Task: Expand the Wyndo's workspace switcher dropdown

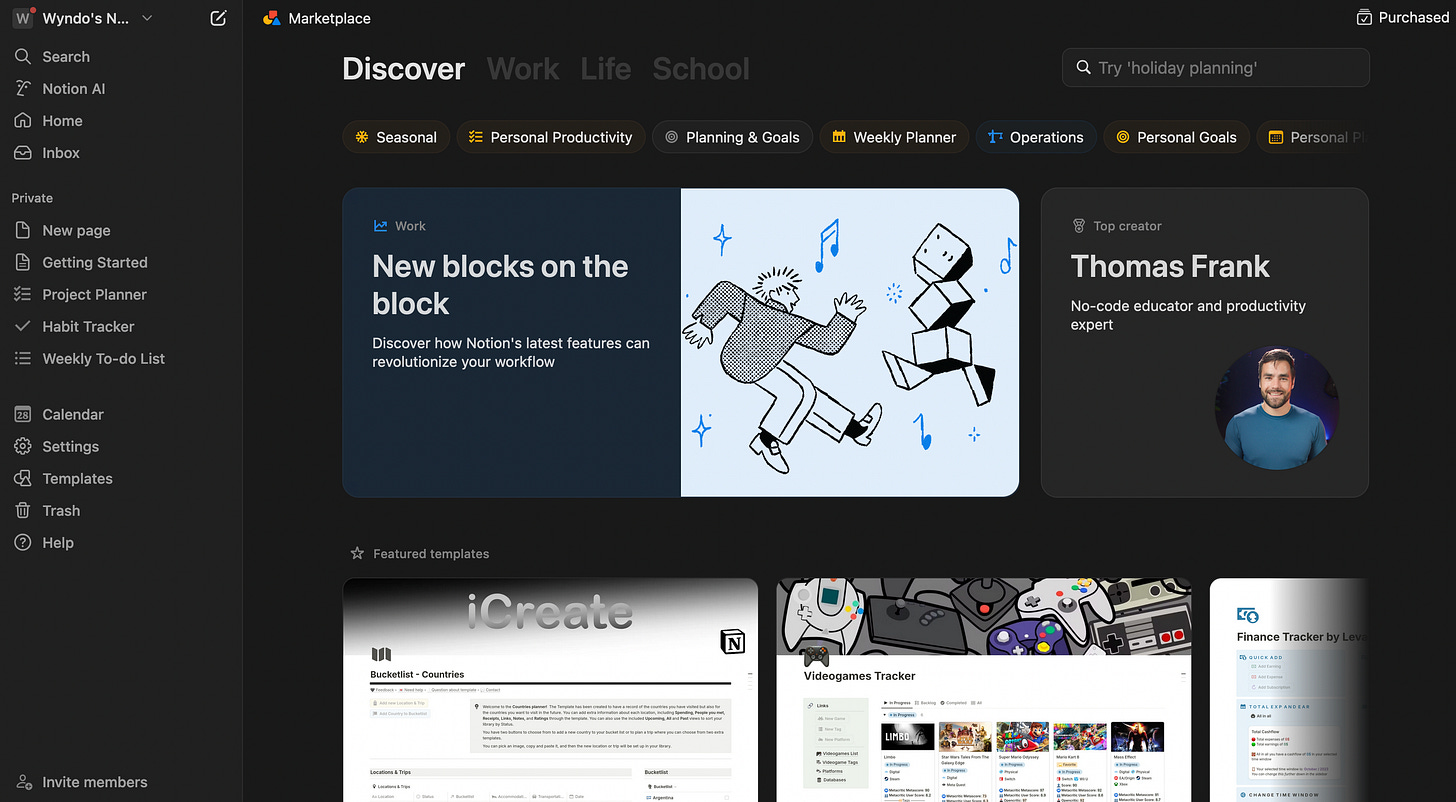Action: click(147, 18)
